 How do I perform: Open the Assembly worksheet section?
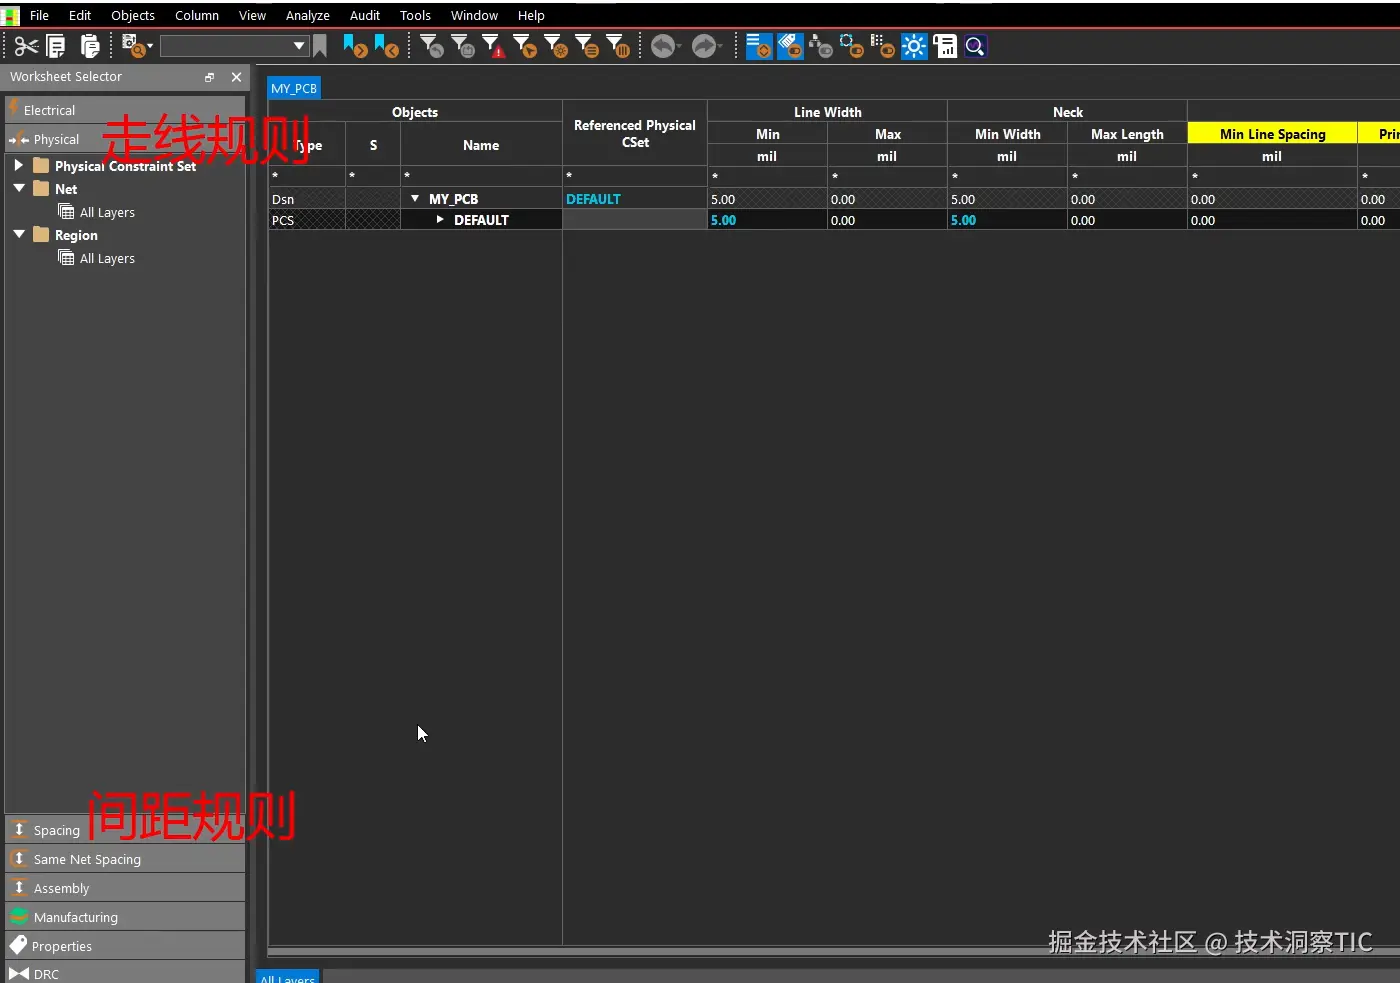(x=125, y=888)
